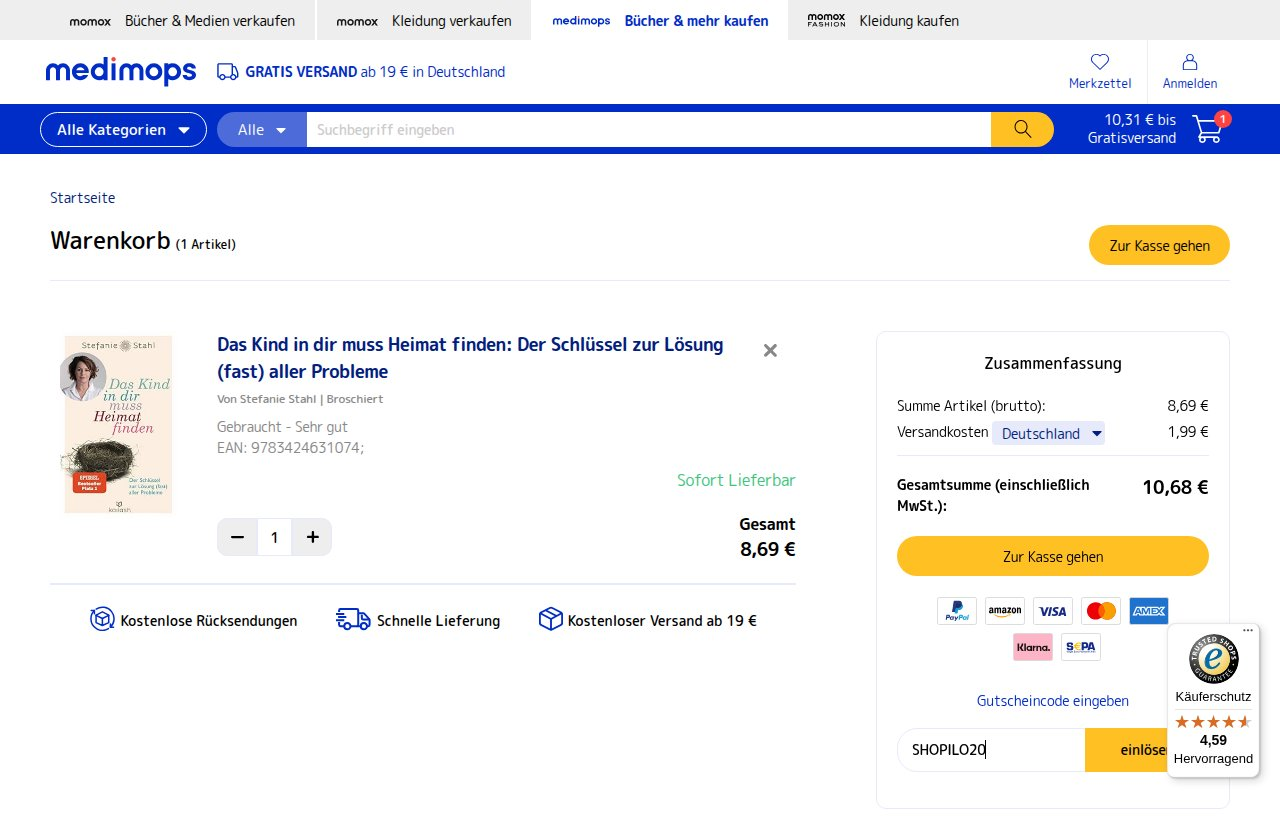
Task: Click Zur Kasse gehen in summary box
Action: [x=1053, y=556]
